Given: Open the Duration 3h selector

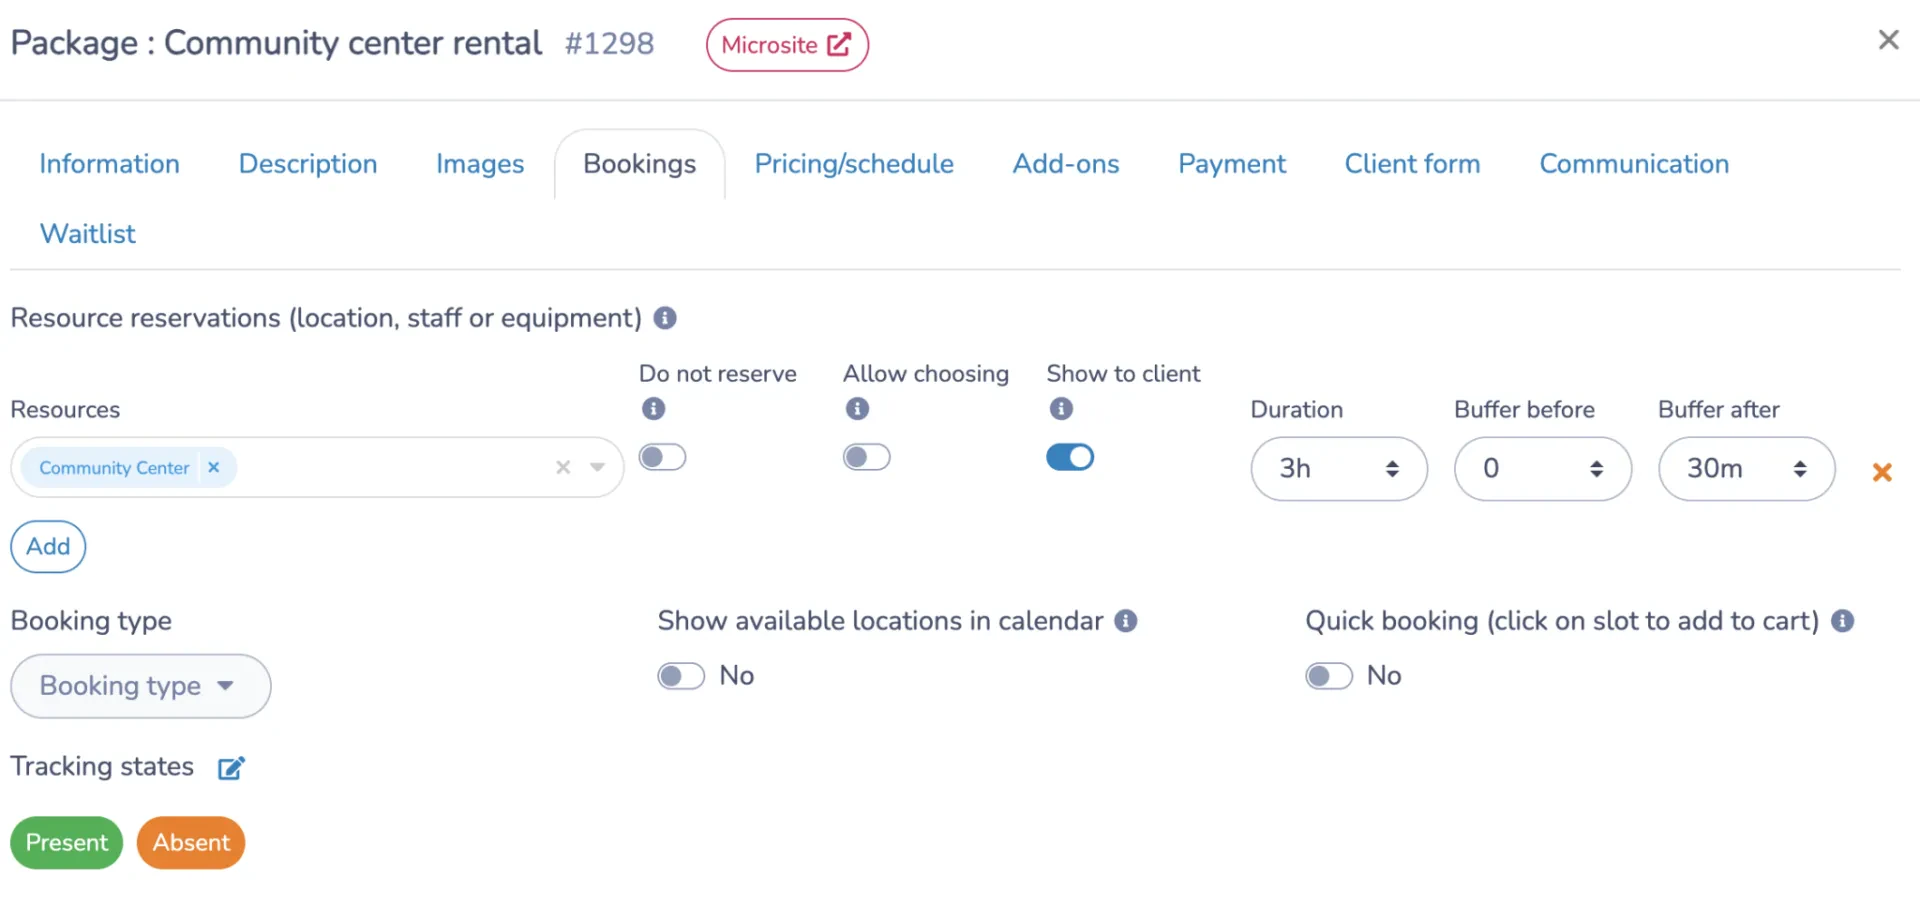Looking at the screenshot, I should (x=1339, y=468).
